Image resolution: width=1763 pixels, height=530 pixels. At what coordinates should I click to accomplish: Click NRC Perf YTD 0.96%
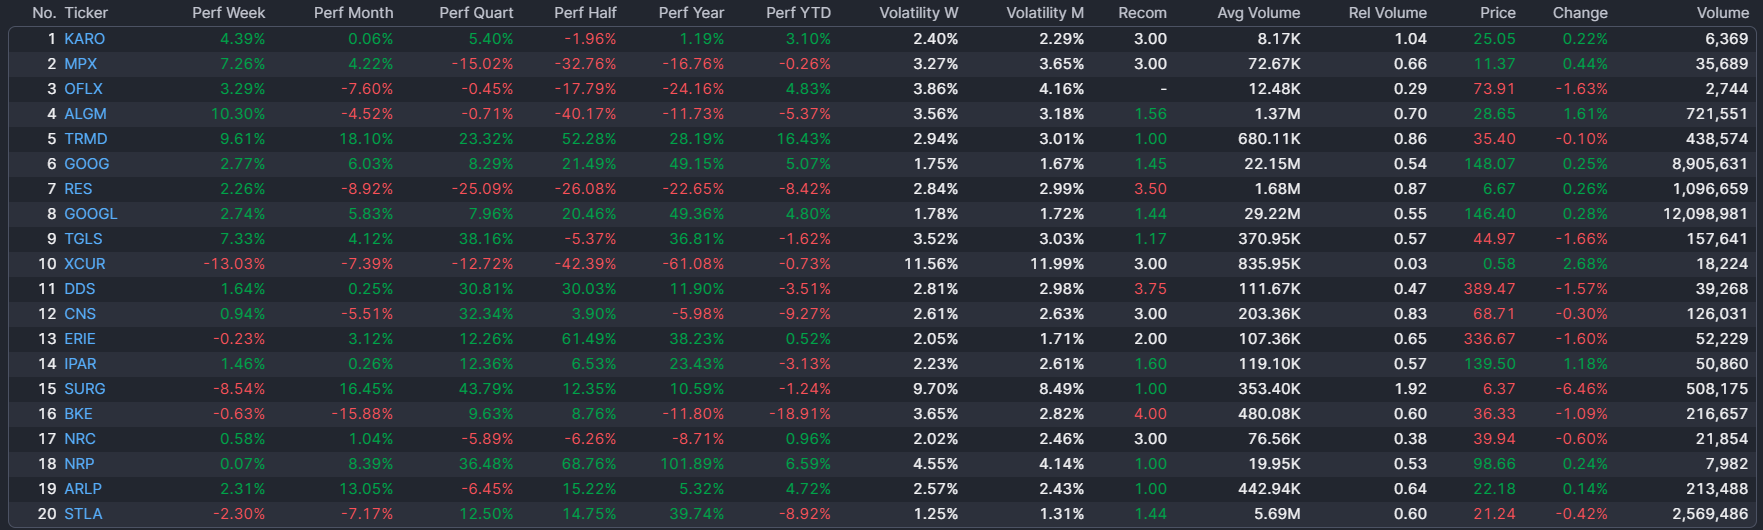point(808,439)
